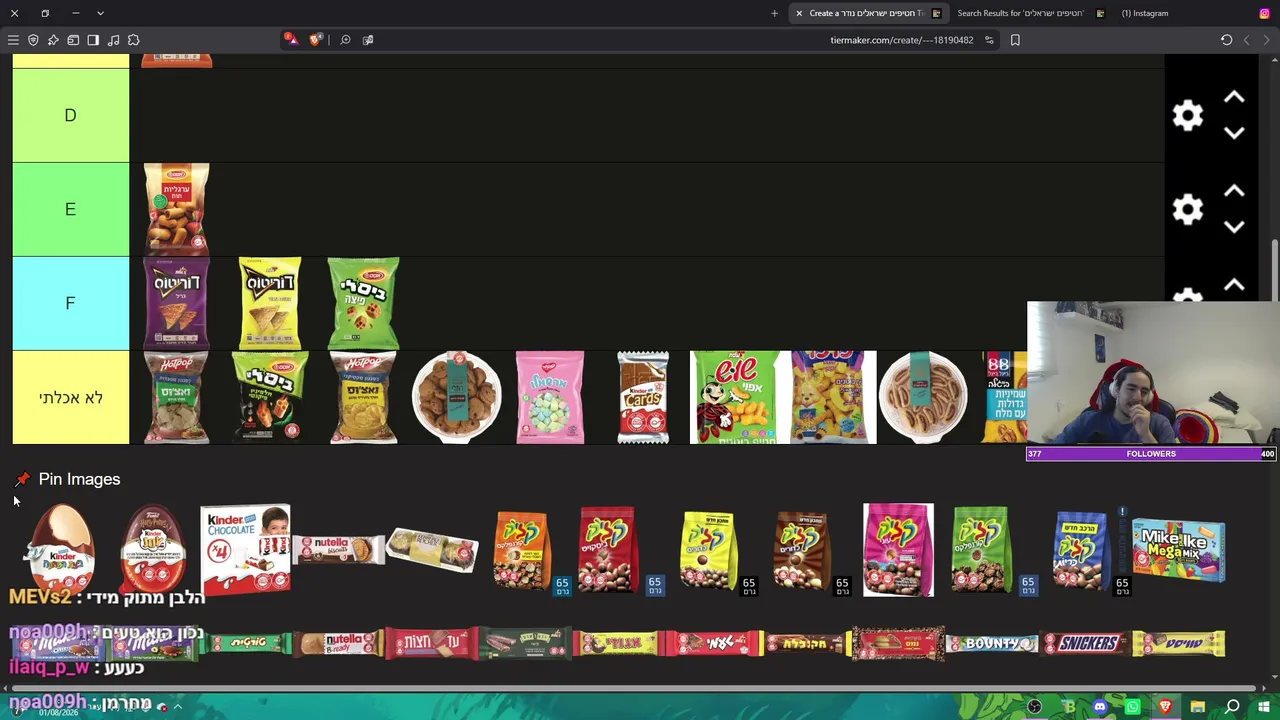Screen dimensions: 1280x720
Task: Move tier D up
Action: (1234, 97)
